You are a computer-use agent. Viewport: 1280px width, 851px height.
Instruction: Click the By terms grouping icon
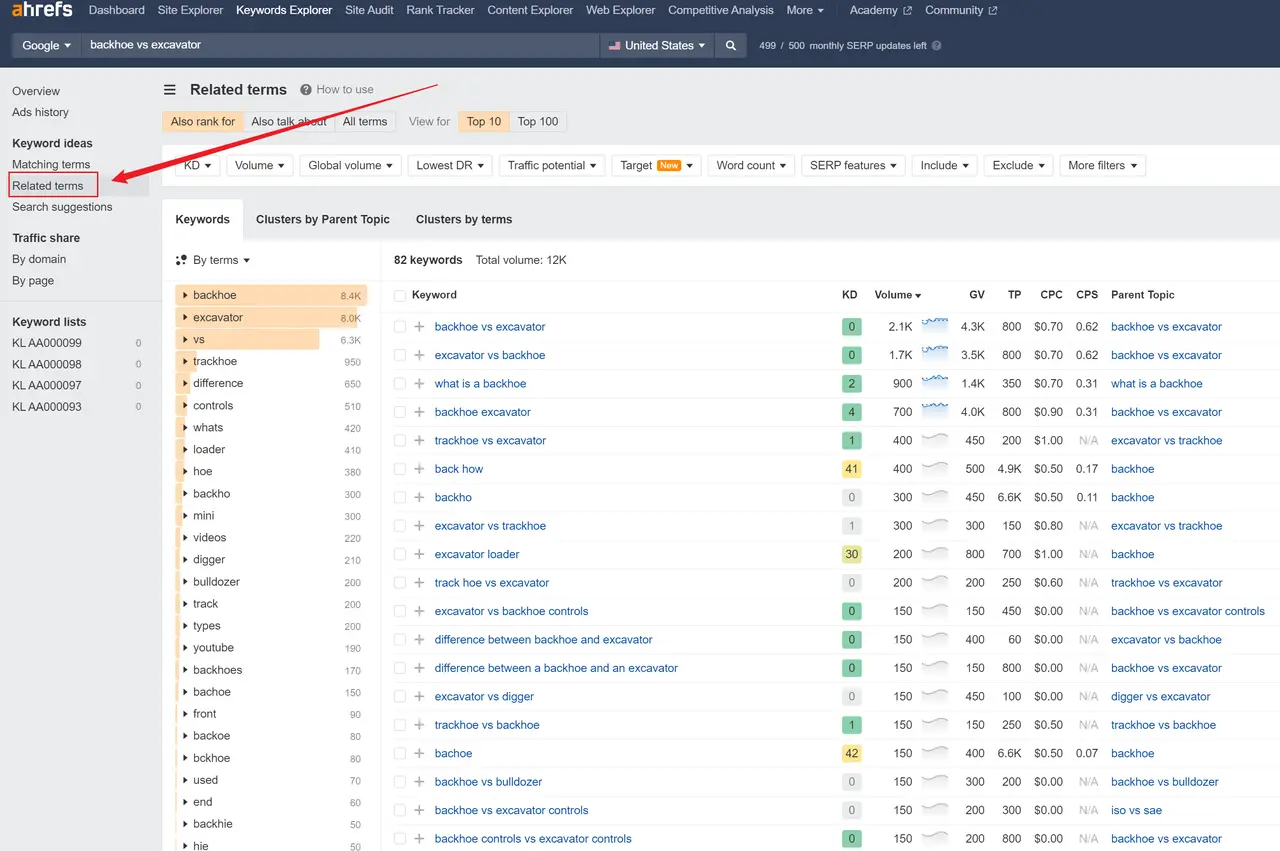181,260
